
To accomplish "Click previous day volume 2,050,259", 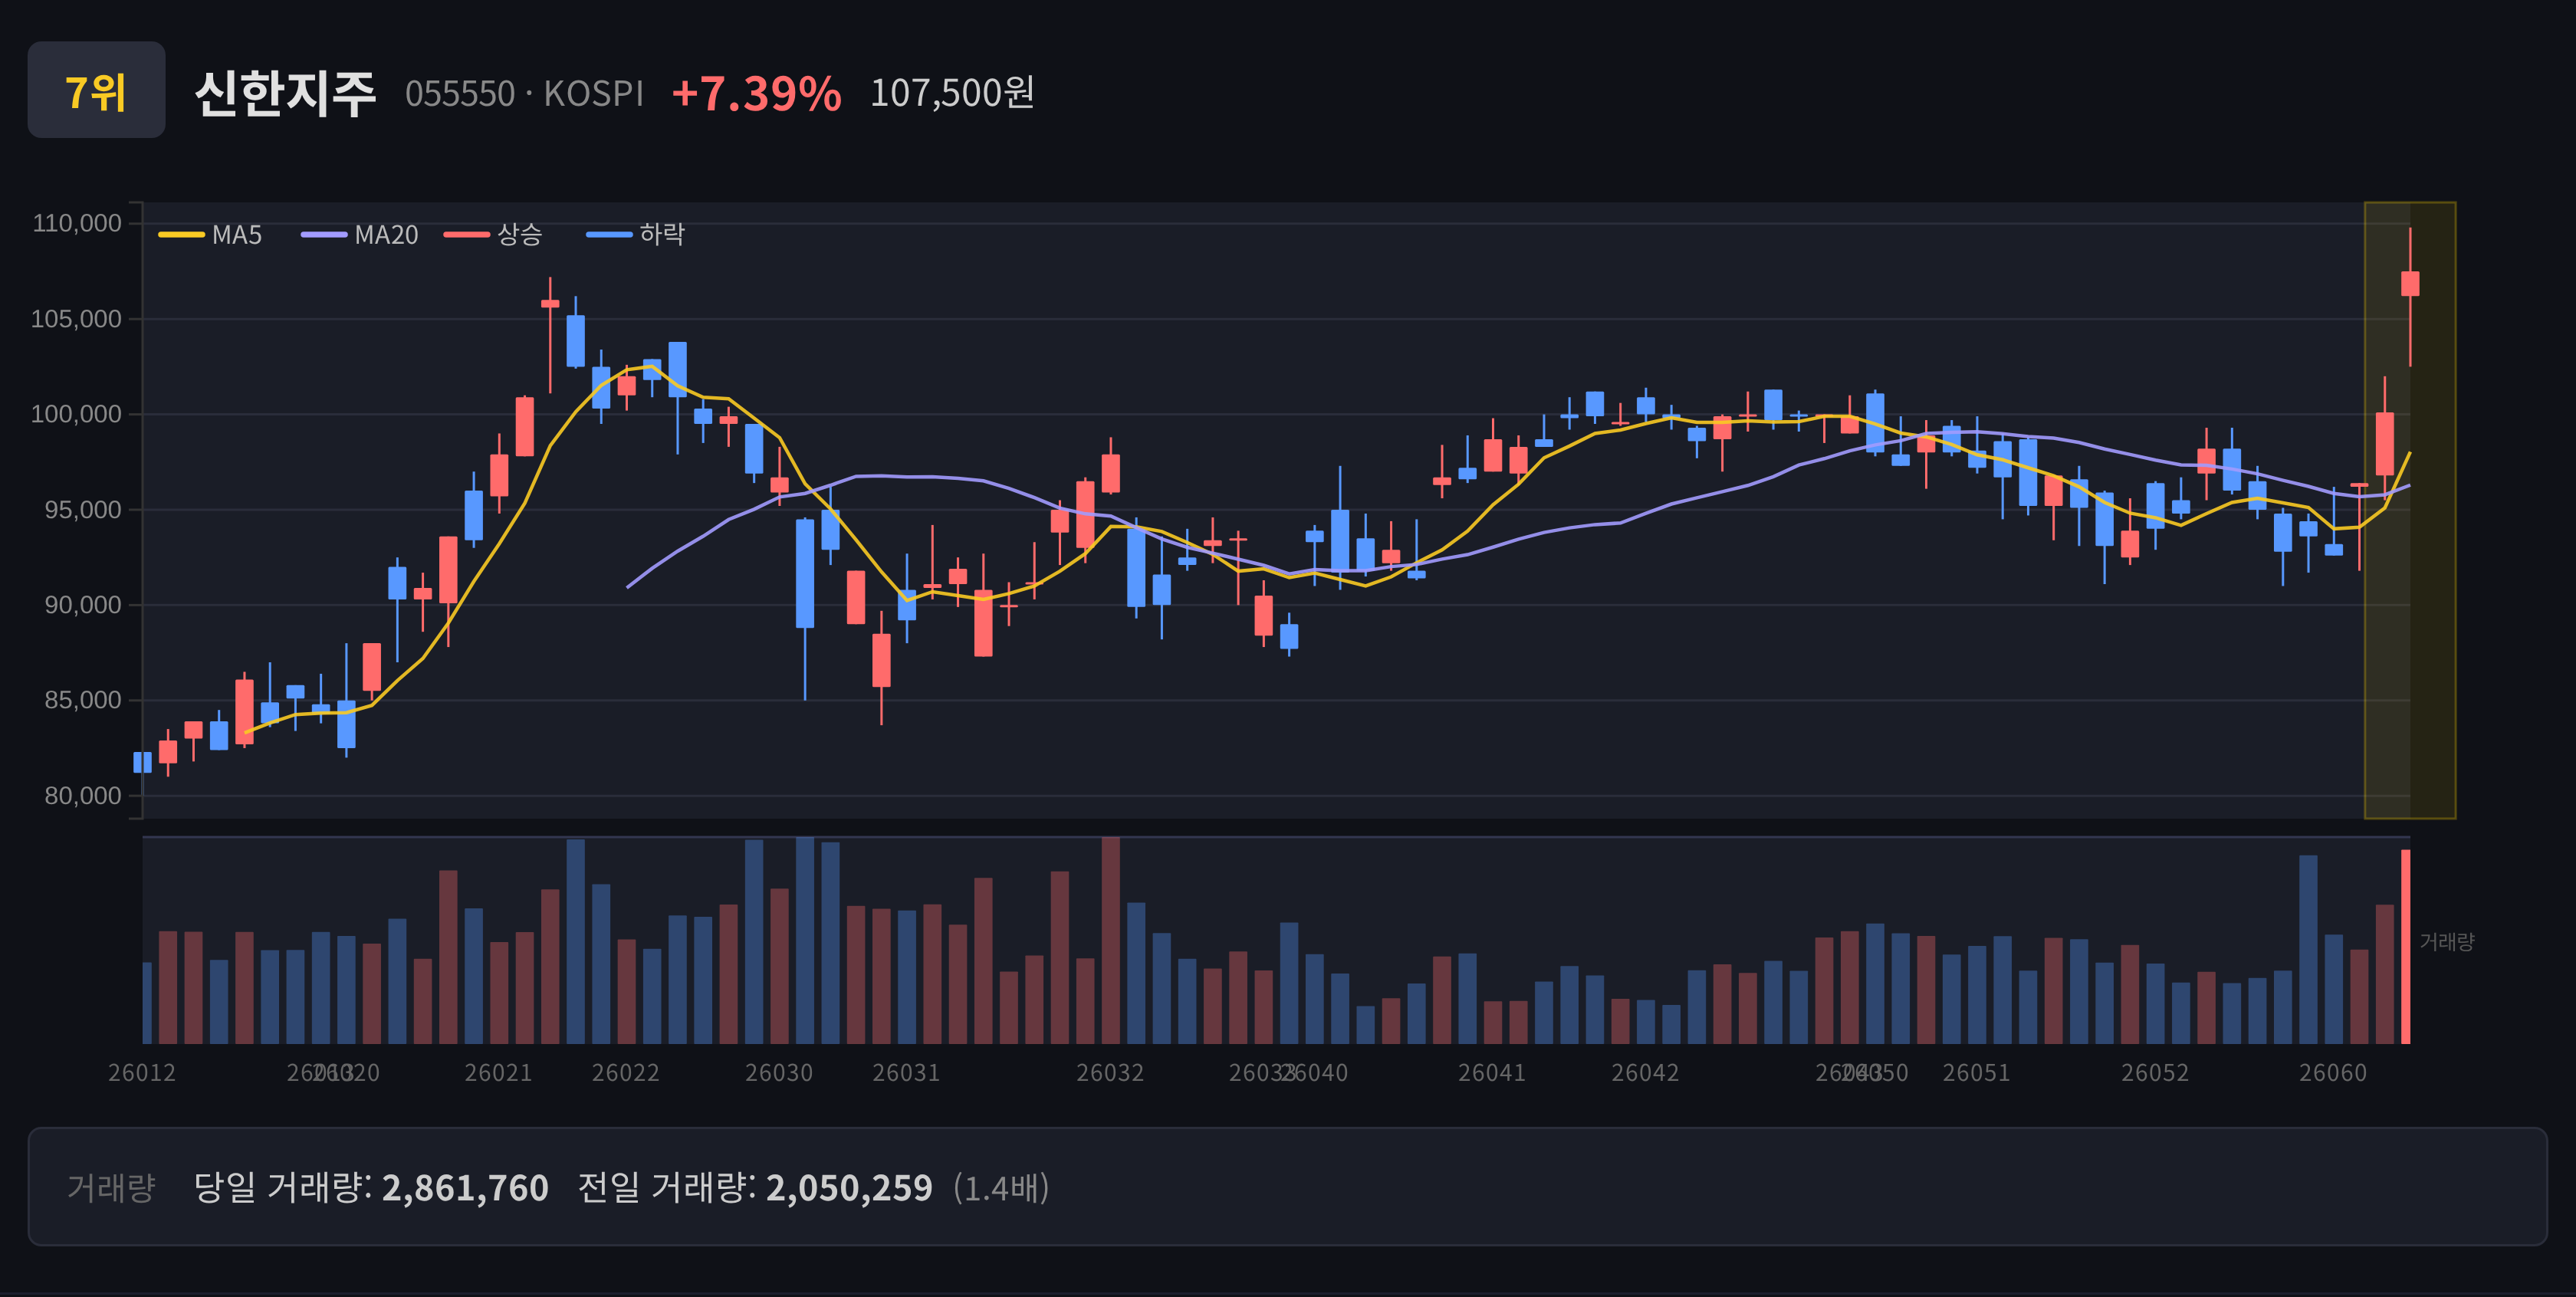I will 849,1188.
